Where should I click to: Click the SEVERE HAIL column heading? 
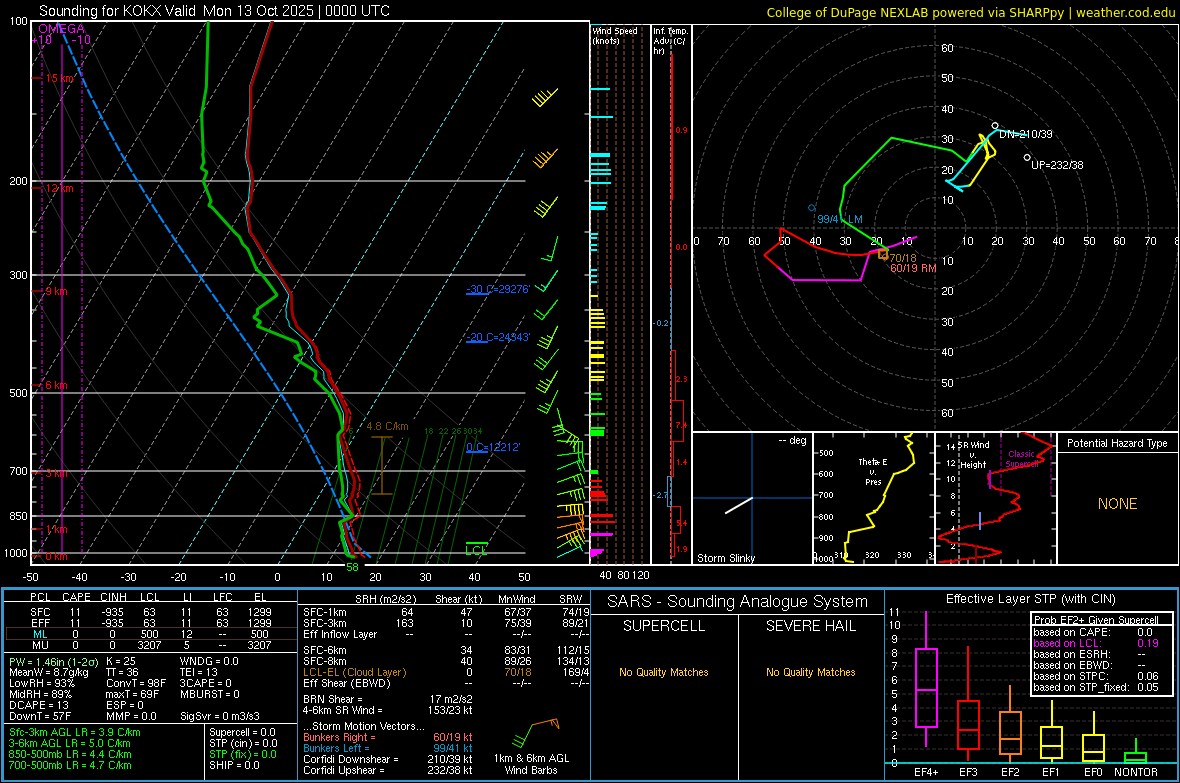tap(810, 626)
